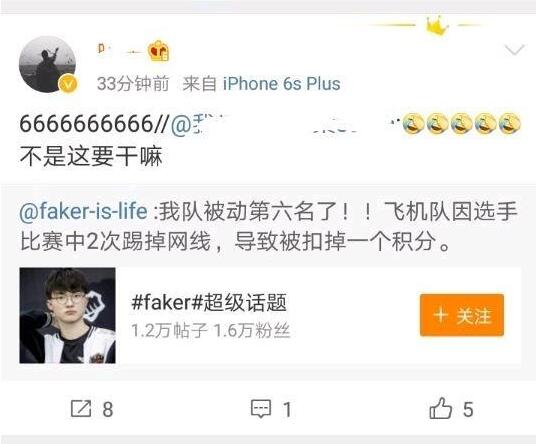
Task: Follow the topic with 关注 button
Action: point(462,315)
